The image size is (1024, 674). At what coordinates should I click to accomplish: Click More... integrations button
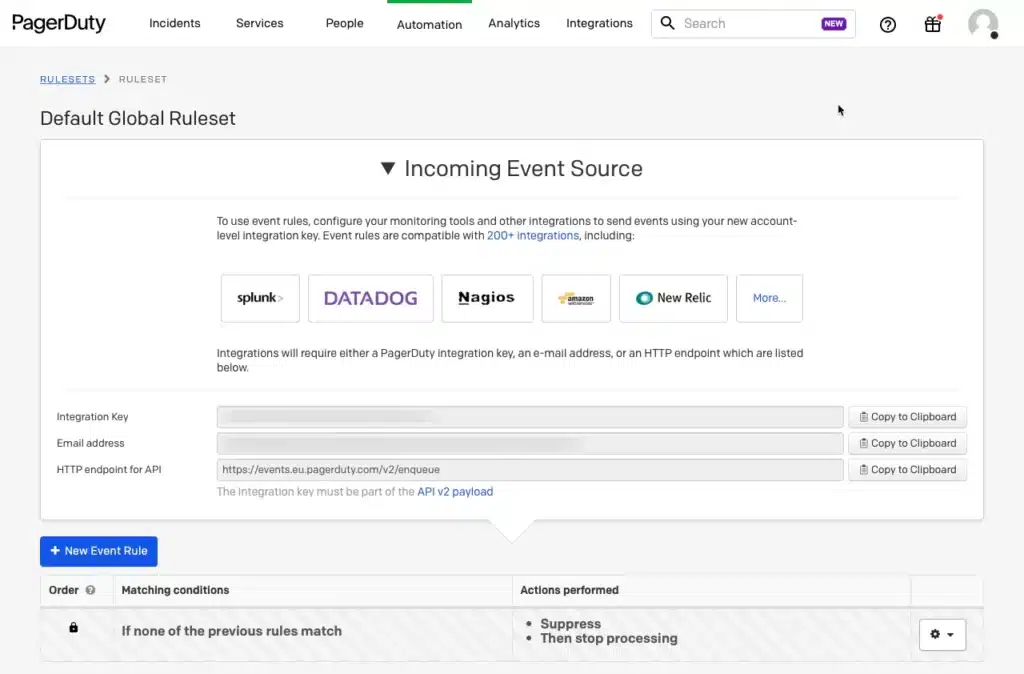point(769,298)
